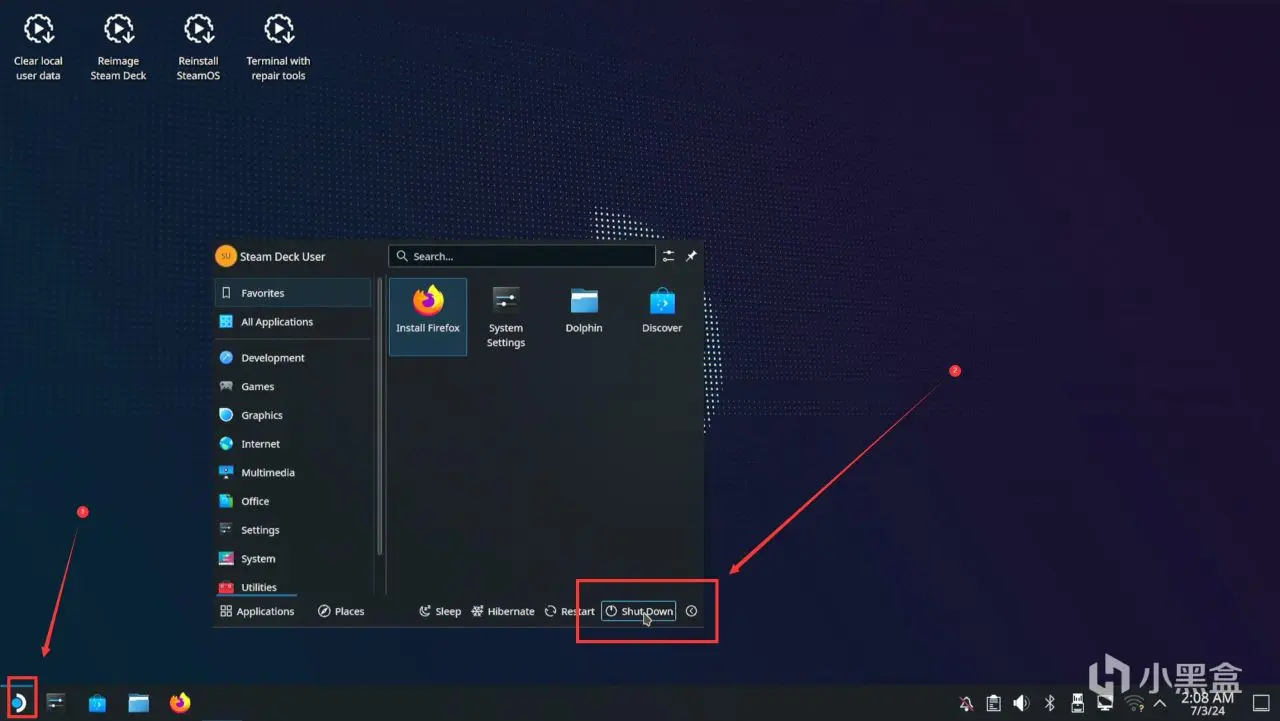Switch to the Applications tab
The image size is (1280, 721).
click(x=257, y=611)
